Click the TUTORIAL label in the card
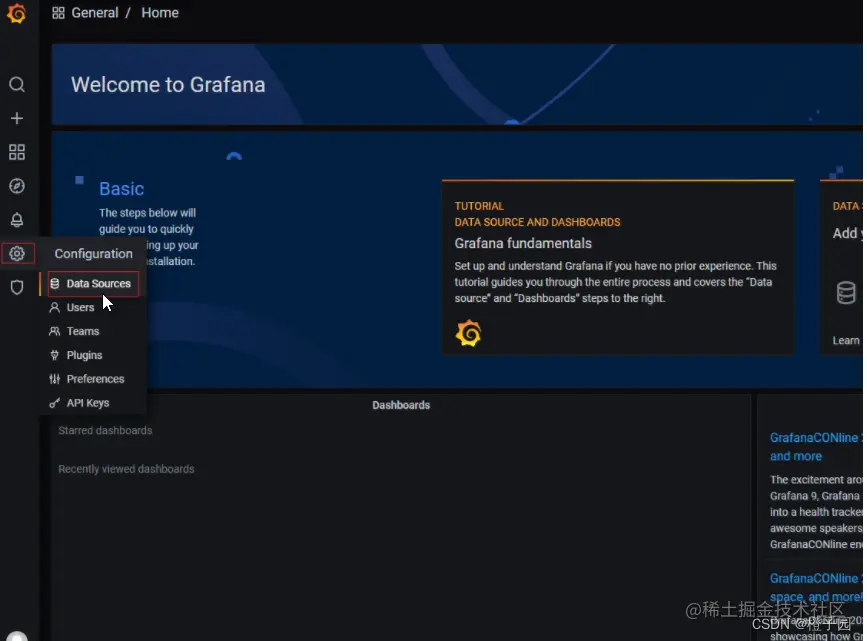This screenshot has height=641, width=867. point(479,206)
